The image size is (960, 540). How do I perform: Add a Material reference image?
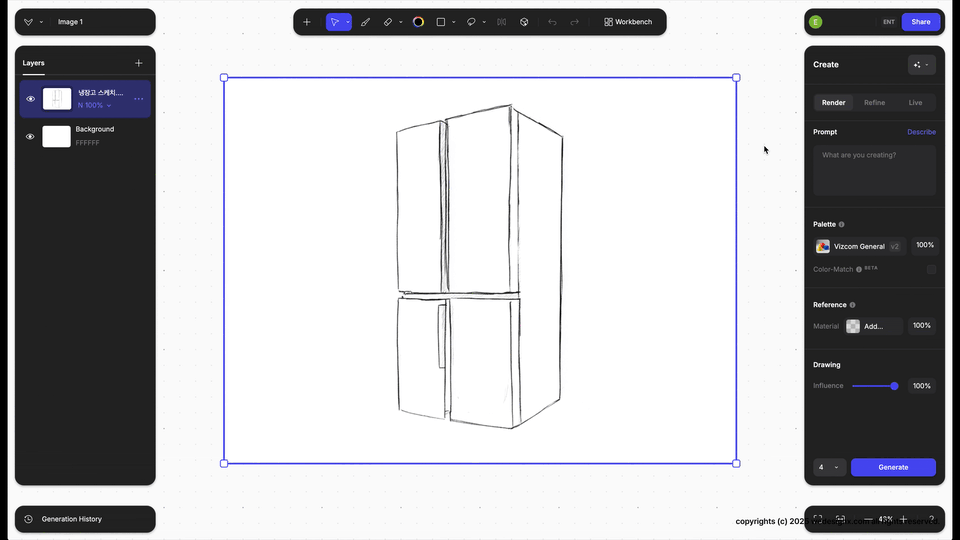(x=874, y=326)
